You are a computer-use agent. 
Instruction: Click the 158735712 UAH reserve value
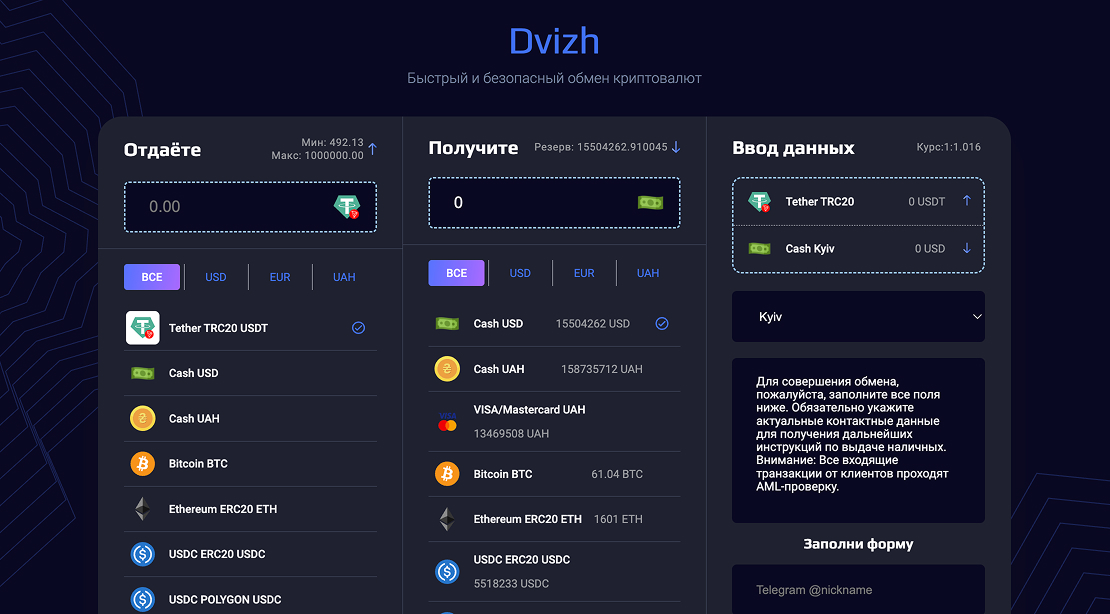click(x=602, y=369)
